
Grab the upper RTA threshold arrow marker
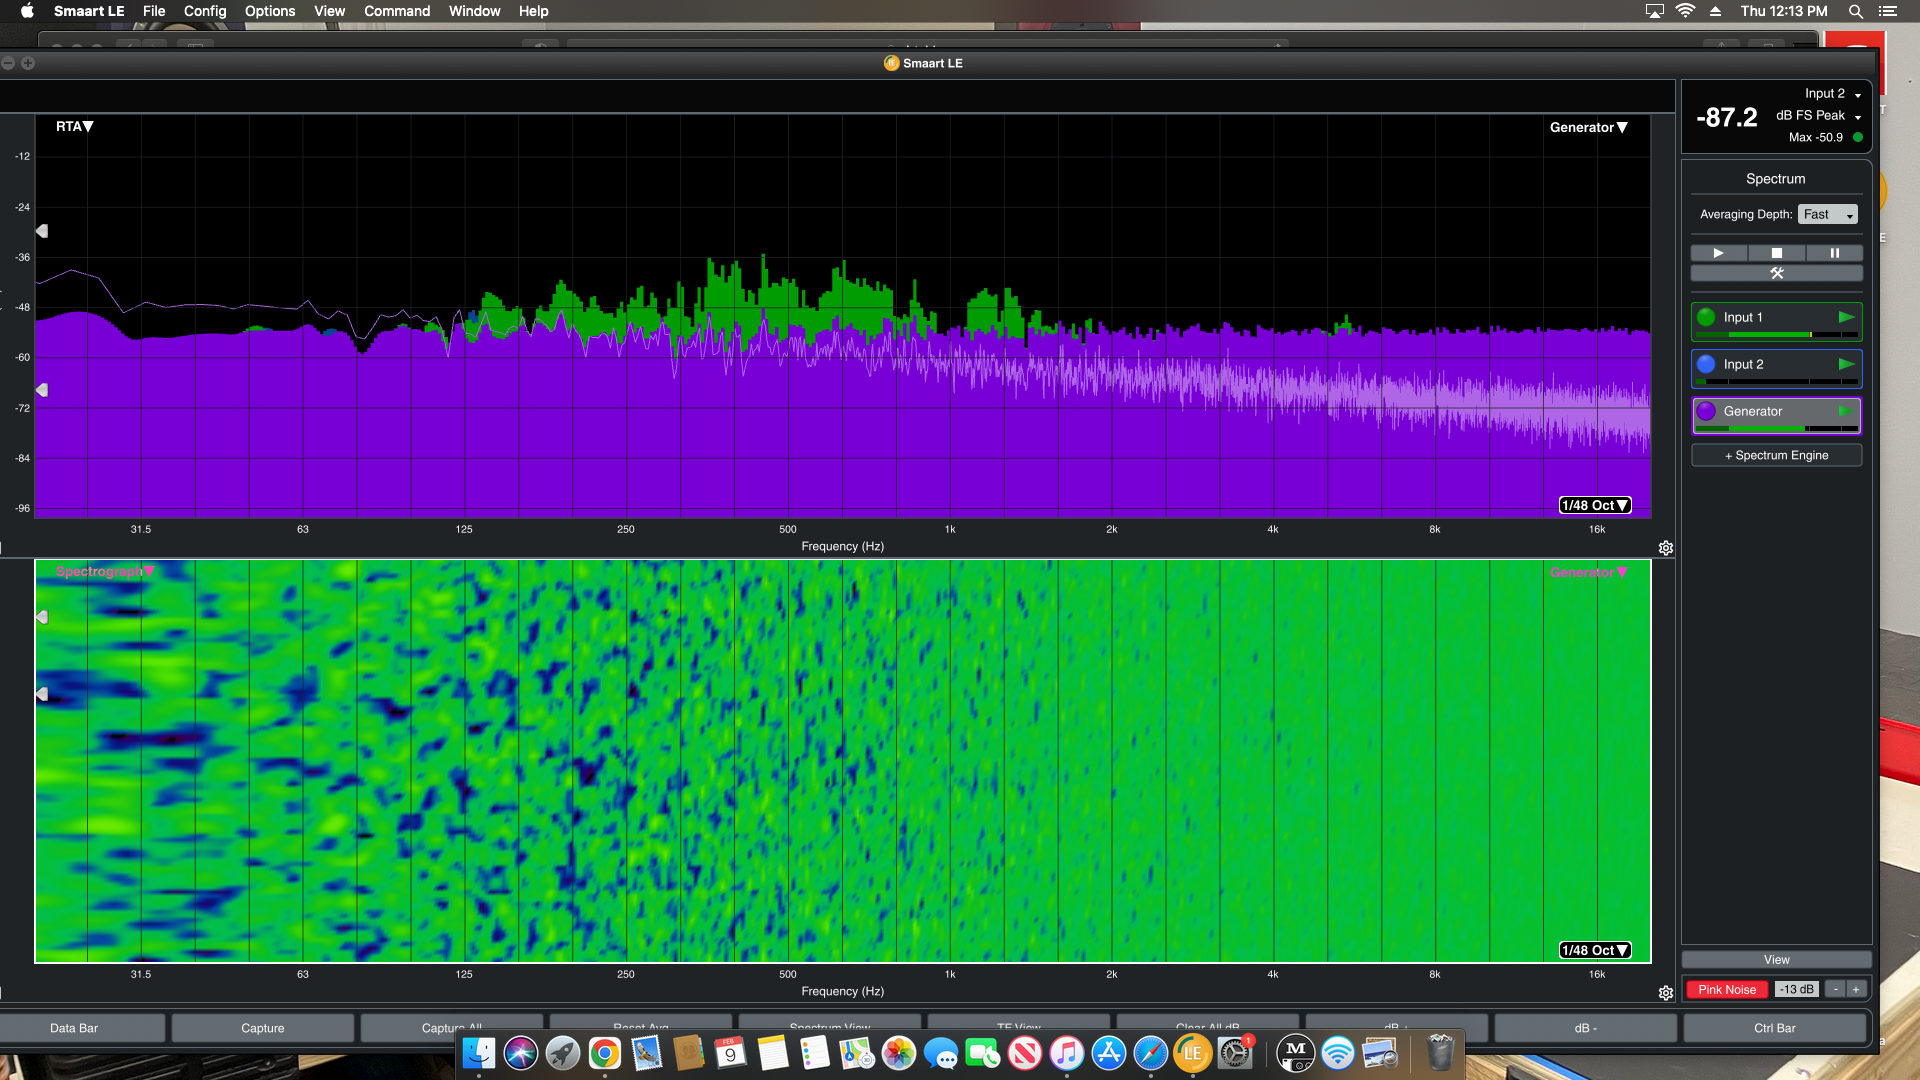click(x=42, y=231)
